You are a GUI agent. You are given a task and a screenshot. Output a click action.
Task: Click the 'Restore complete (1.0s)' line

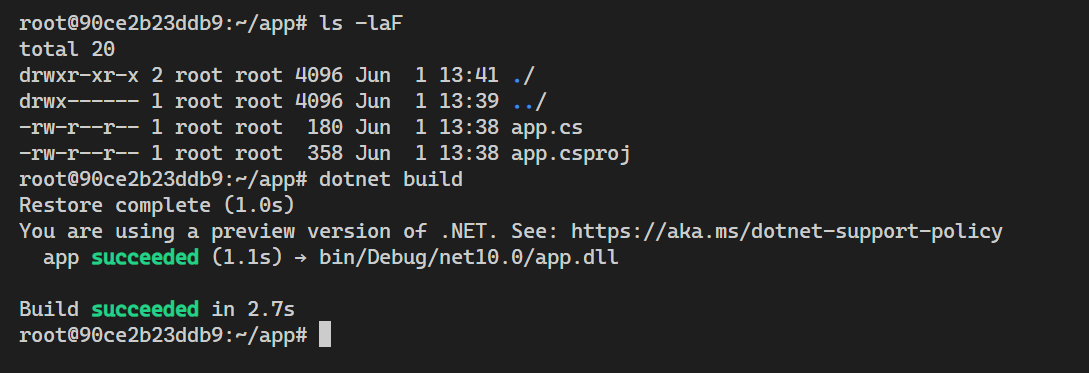157,206
